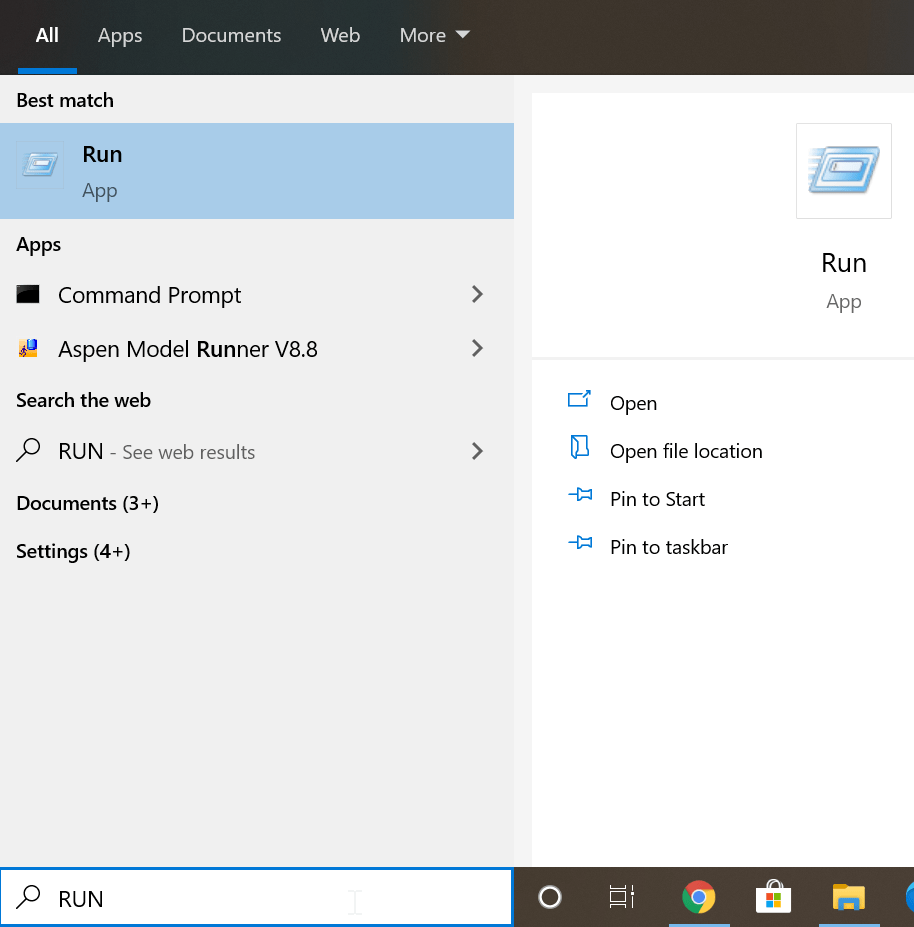Click Open in the Run actions
The width and height of the screenshot is (914, 927).
click(x=633, y=403)
